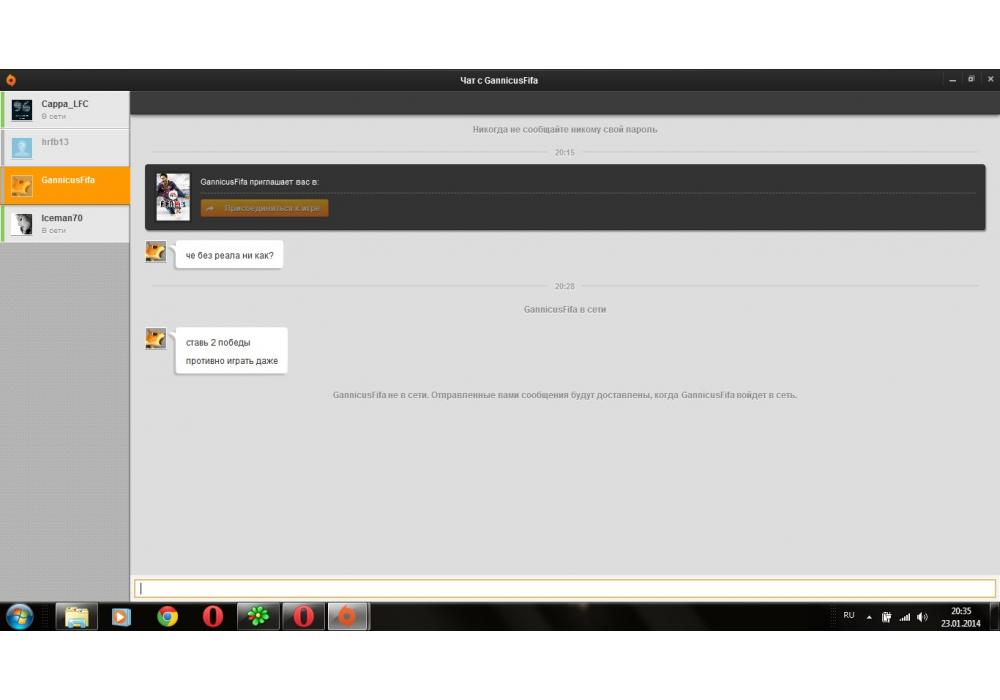Open Google Chrome from taskbar

point(168,617)
